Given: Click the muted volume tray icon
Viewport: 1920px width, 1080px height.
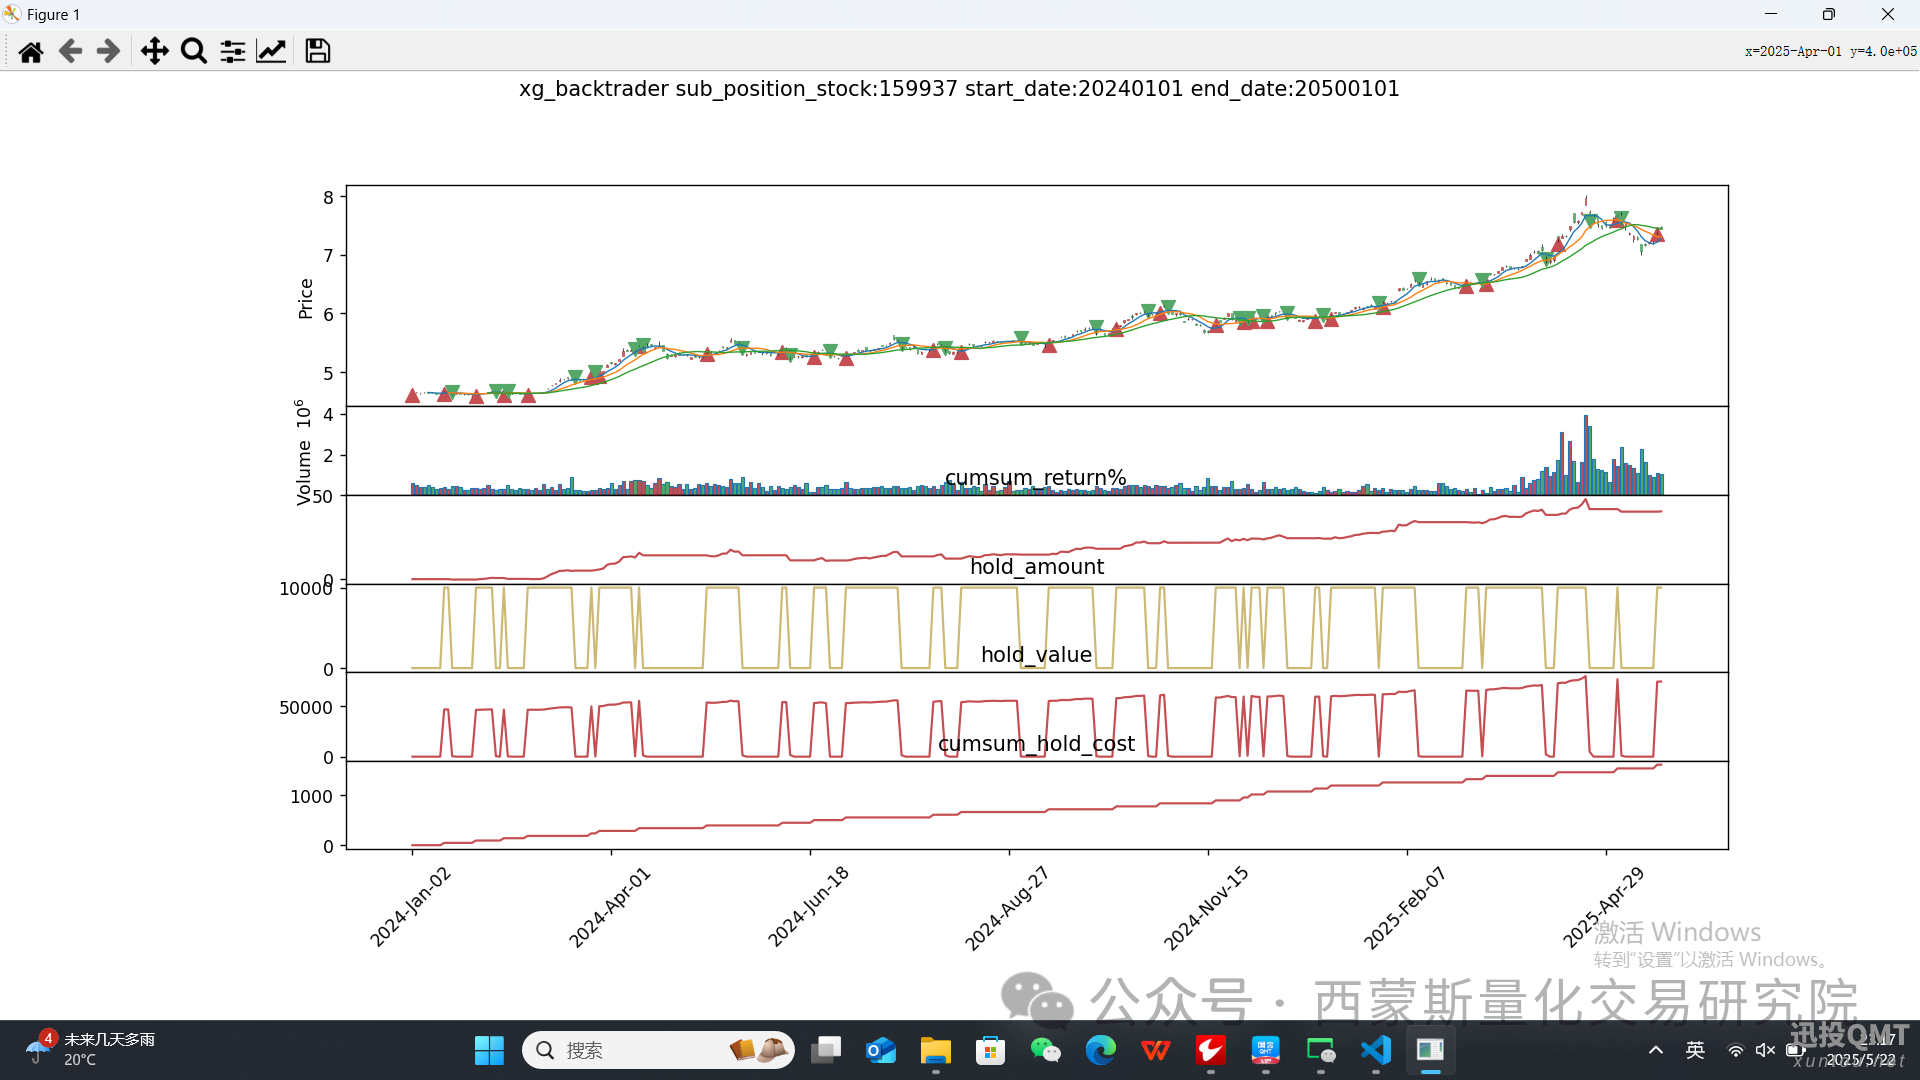Looking at the screenshot, I should [1765, 1050].
